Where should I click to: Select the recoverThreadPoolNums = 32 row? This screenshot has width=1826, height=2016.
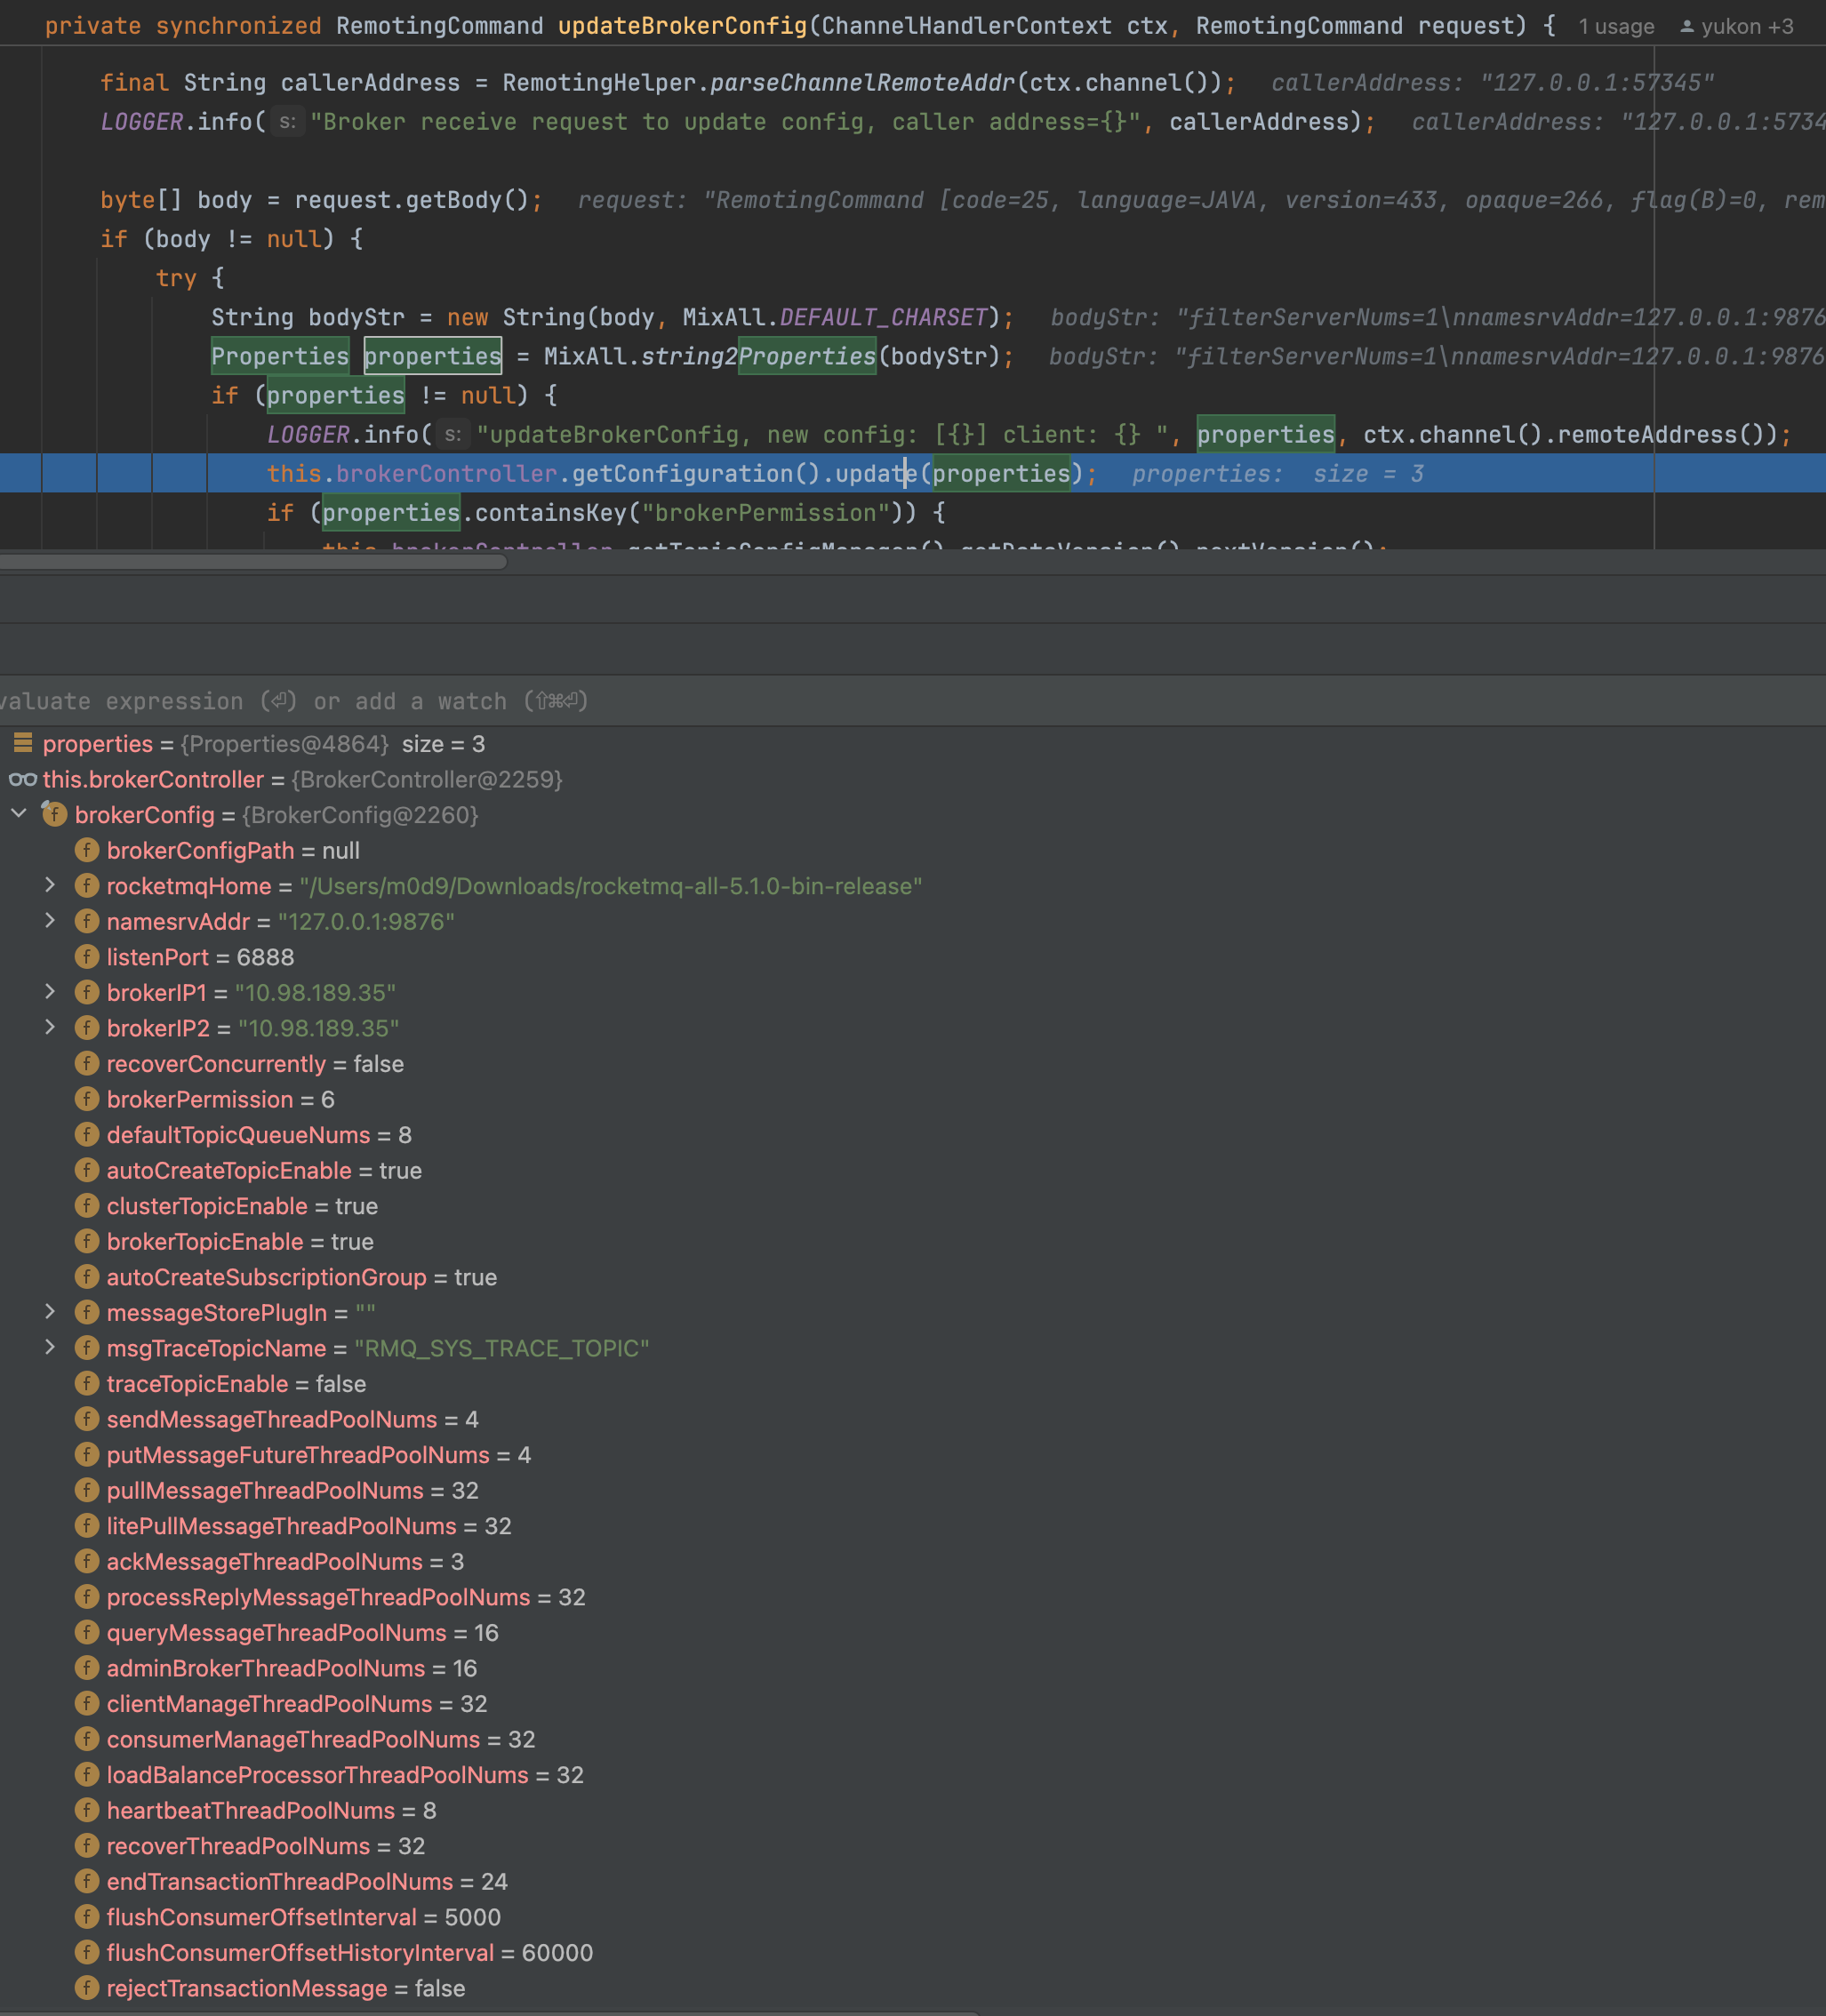coord(913,1845)
